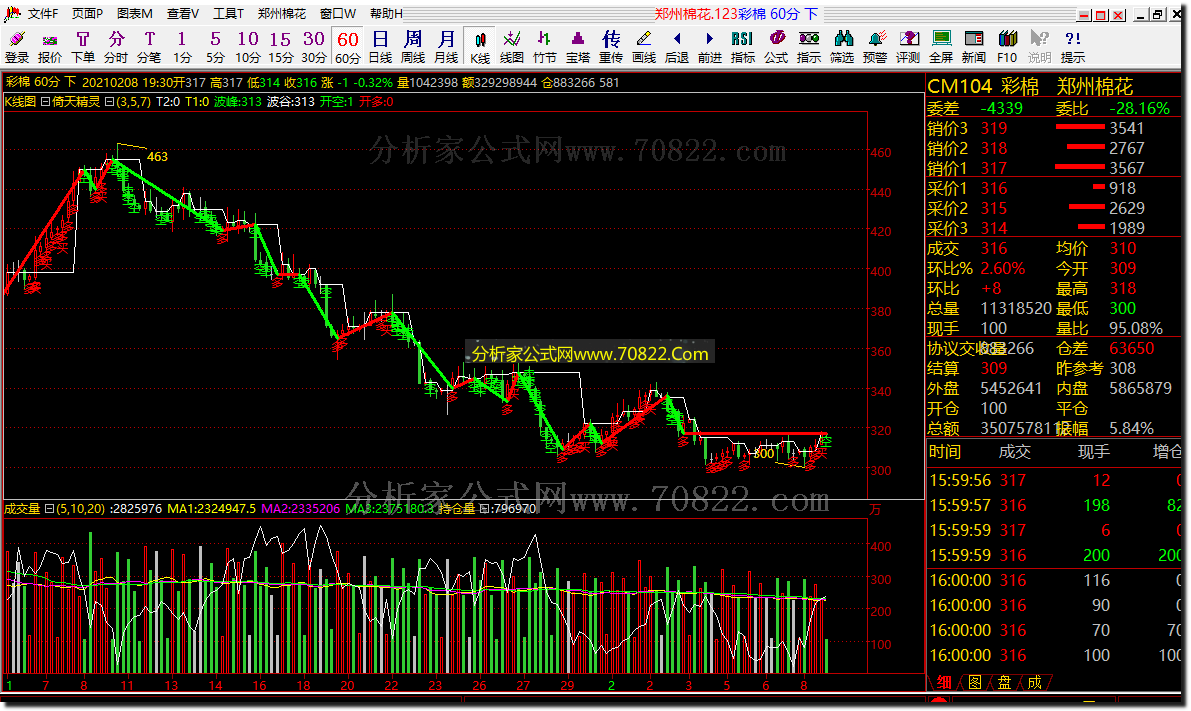Screen dimensions: 1191x711
Task: Select the 画线 draw-line tool
Action: coord(644,47)
